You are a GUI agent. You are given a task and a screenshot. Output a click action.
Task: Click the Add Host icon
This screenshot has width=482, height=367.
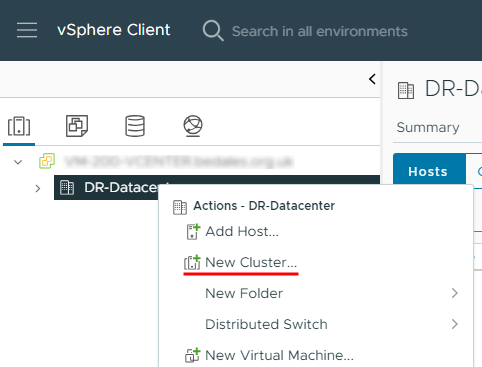[x=193, y=232]
